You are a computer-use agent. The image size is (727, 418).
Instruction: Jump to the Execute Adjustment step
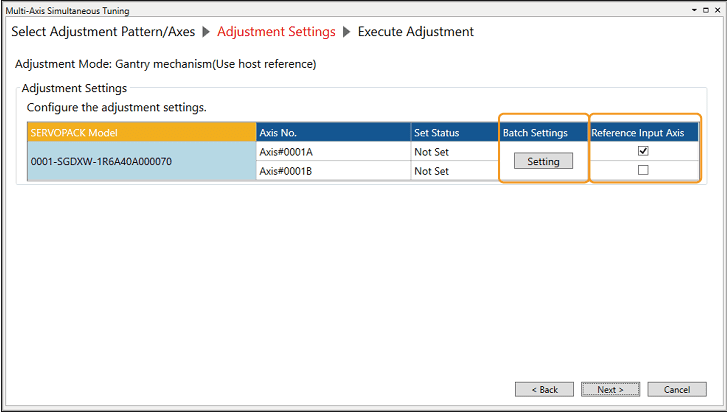tap(415, 31)
